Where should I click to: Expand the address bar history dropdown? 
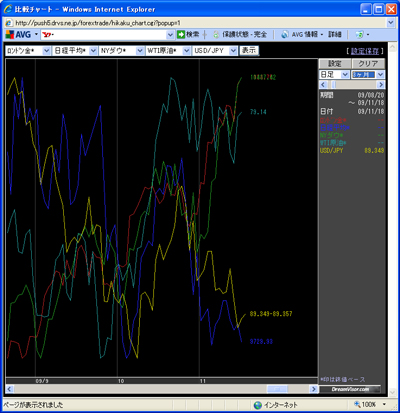(x=391, y=23)
